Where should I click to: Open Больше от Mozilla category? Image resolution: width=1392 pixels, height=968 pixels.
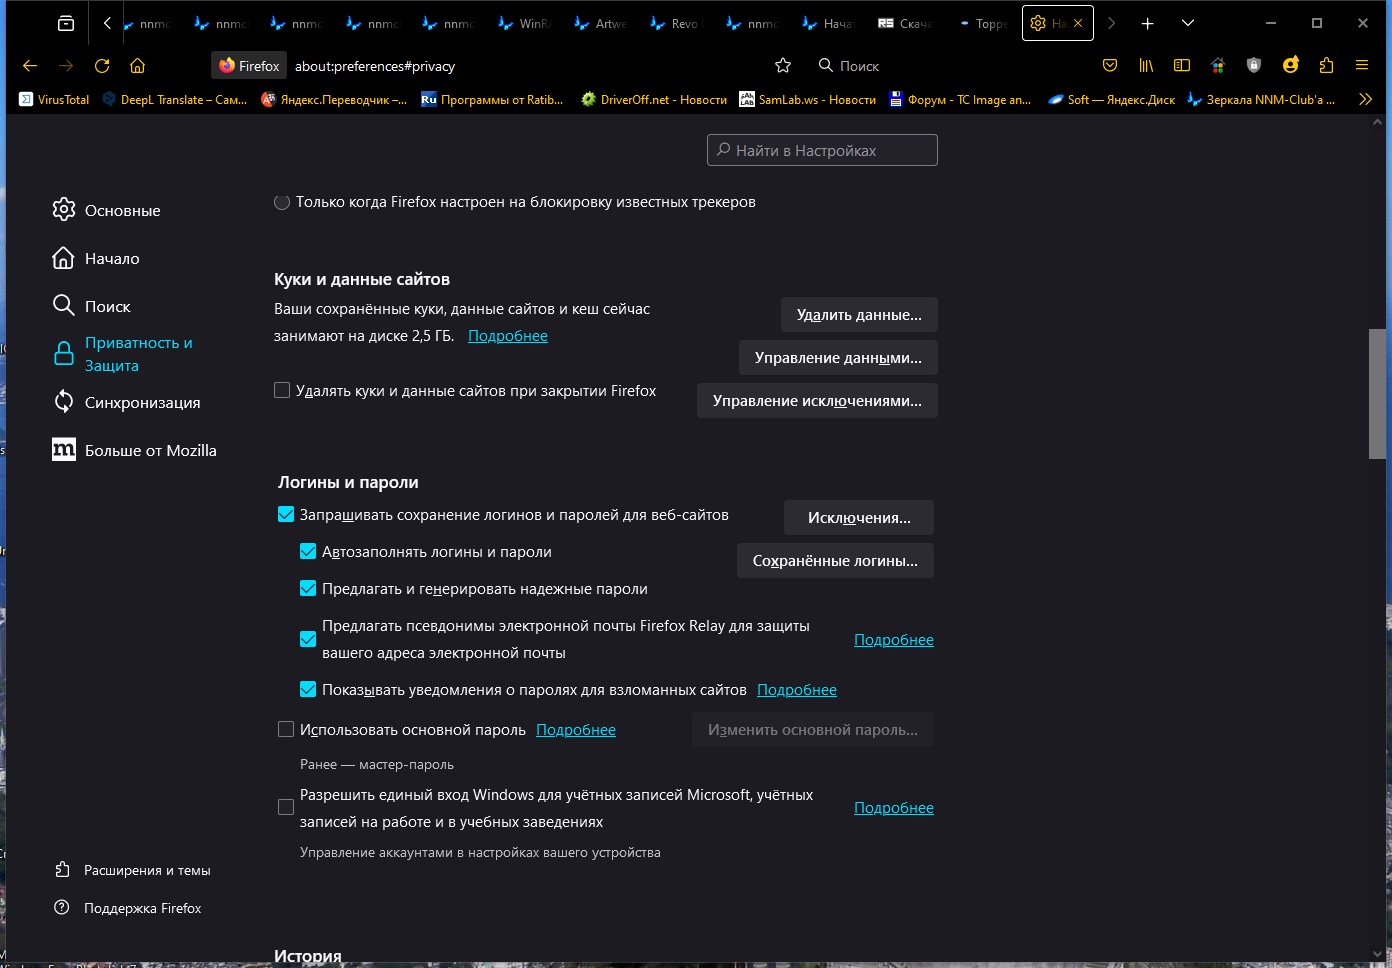135,450
